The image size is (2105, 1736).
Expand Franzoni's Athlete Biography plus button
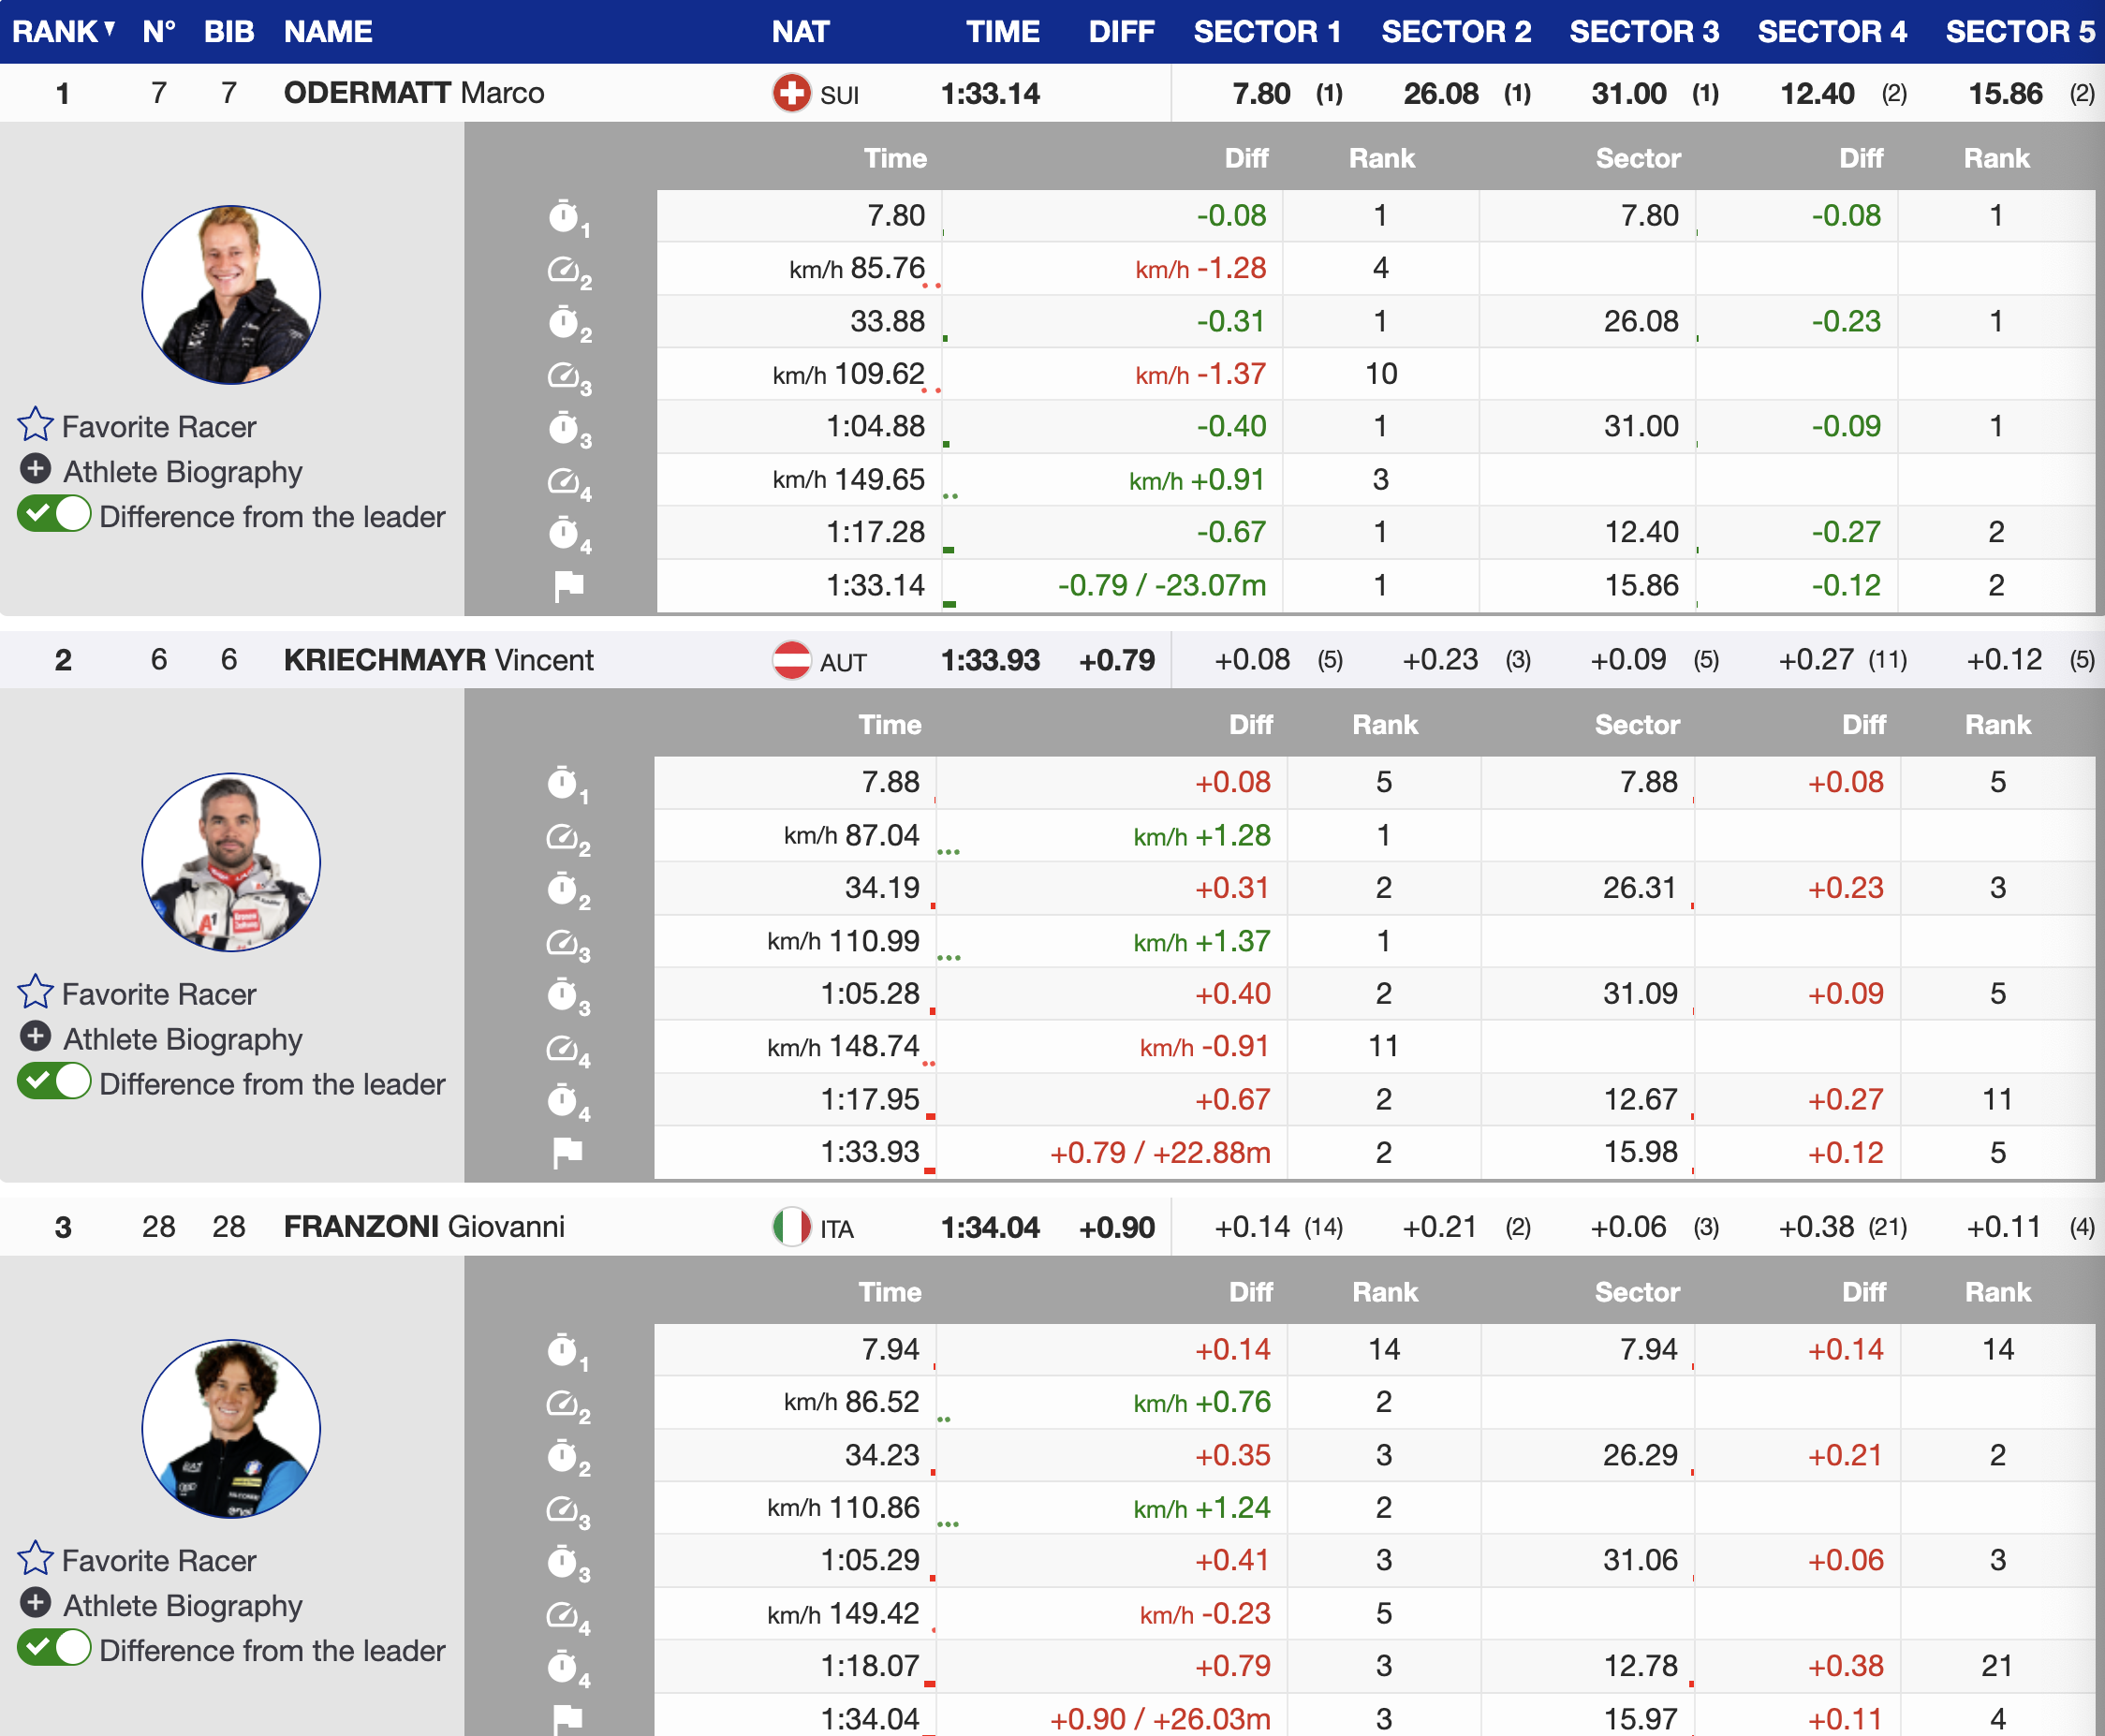pos(35,1604)
